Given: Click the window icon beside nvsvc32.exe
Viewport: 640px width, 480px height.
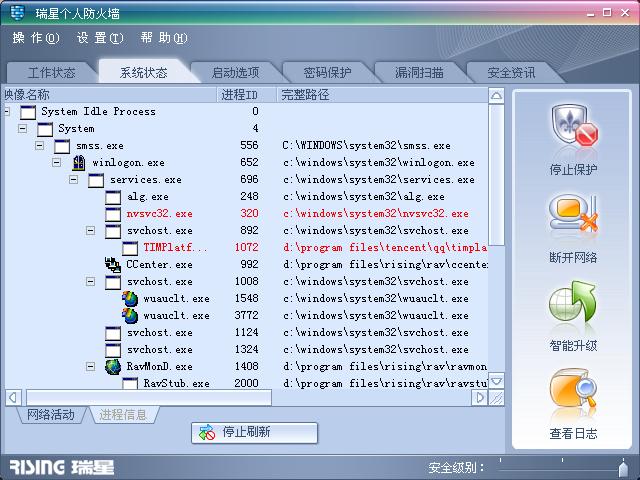Looking at the screenshot, I should coord(113,214).
